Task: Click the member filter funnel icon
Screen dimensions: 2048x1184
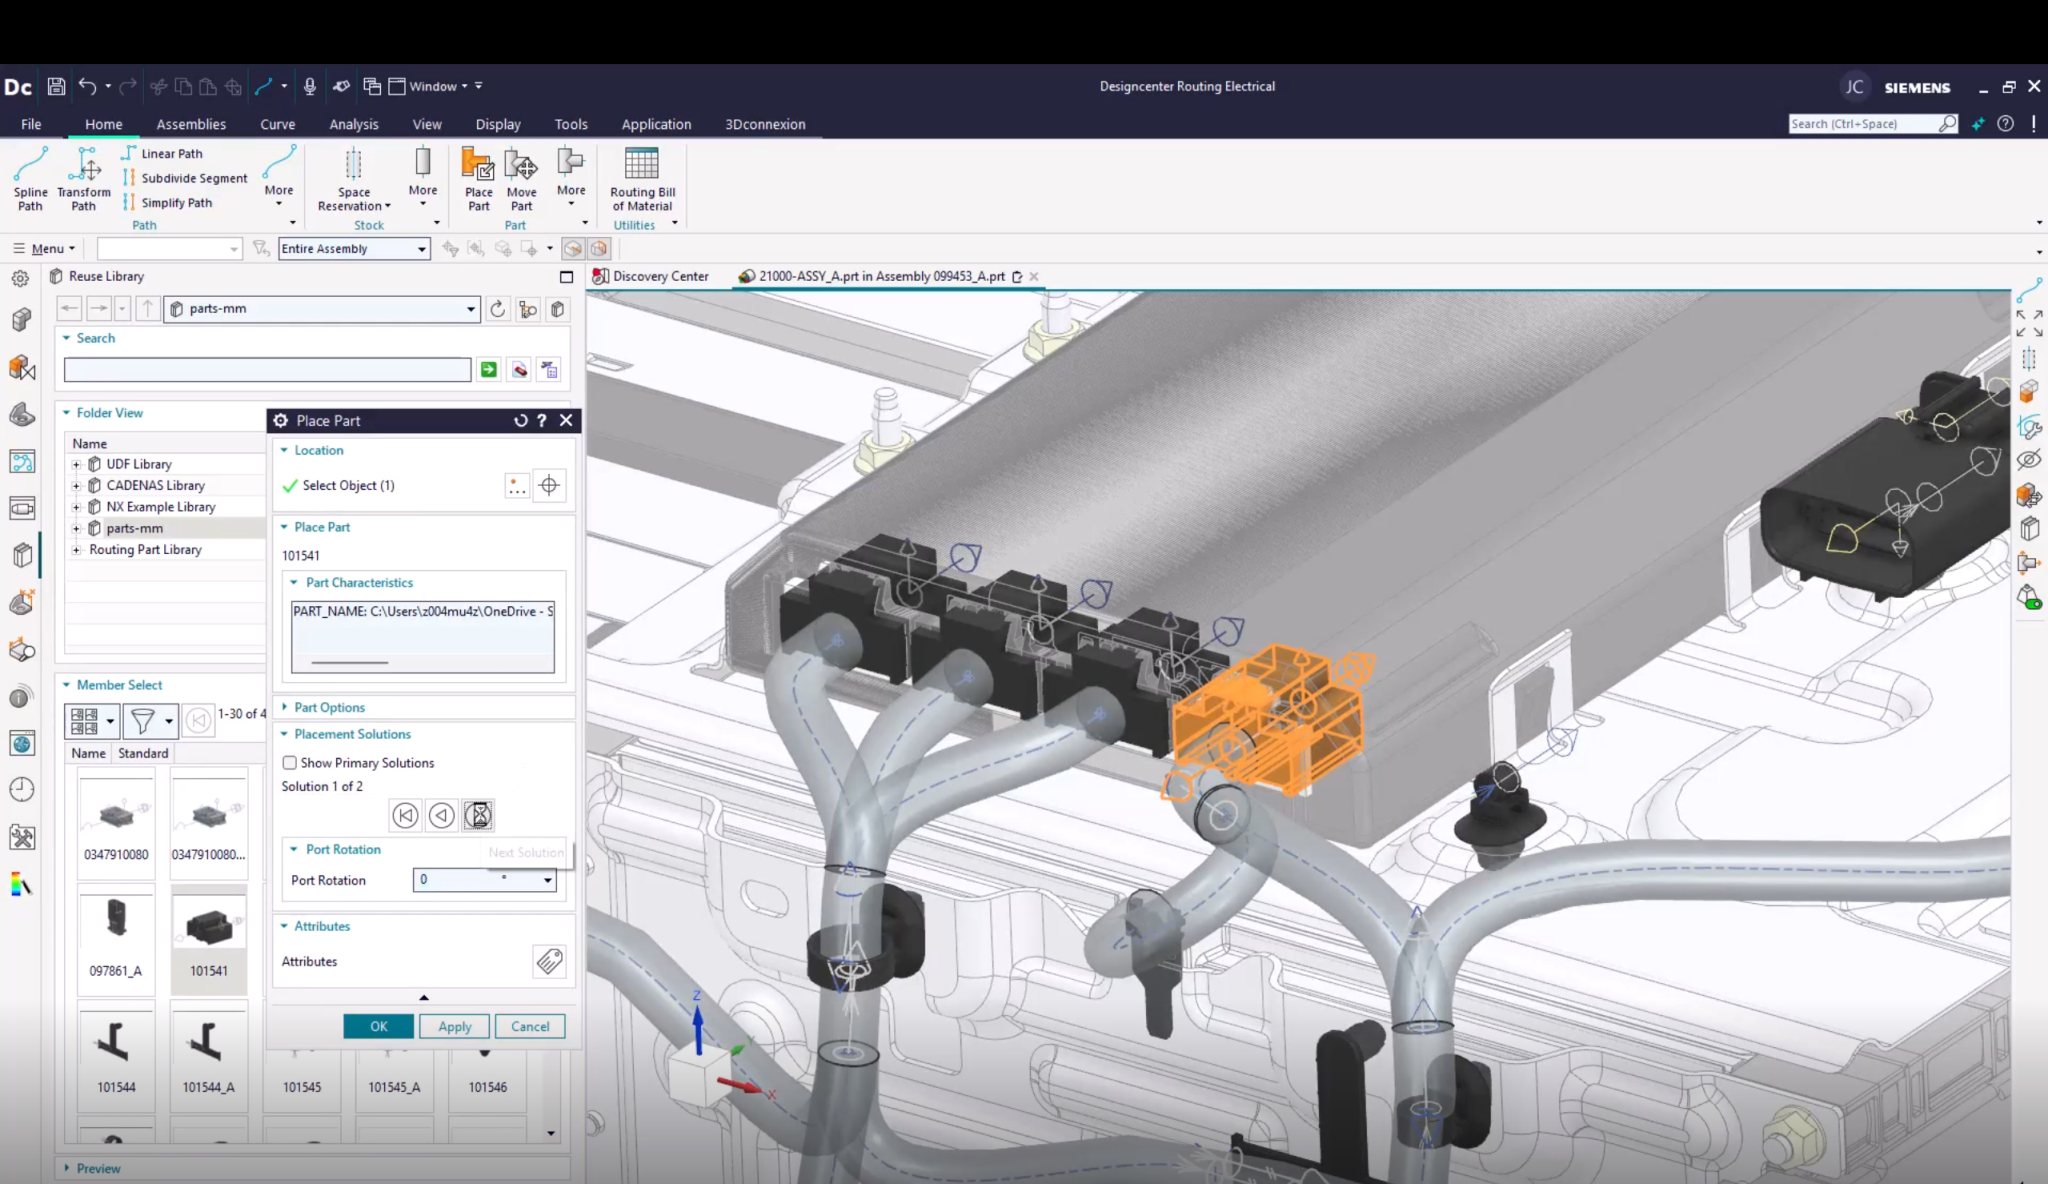Action: coord(143,720)
